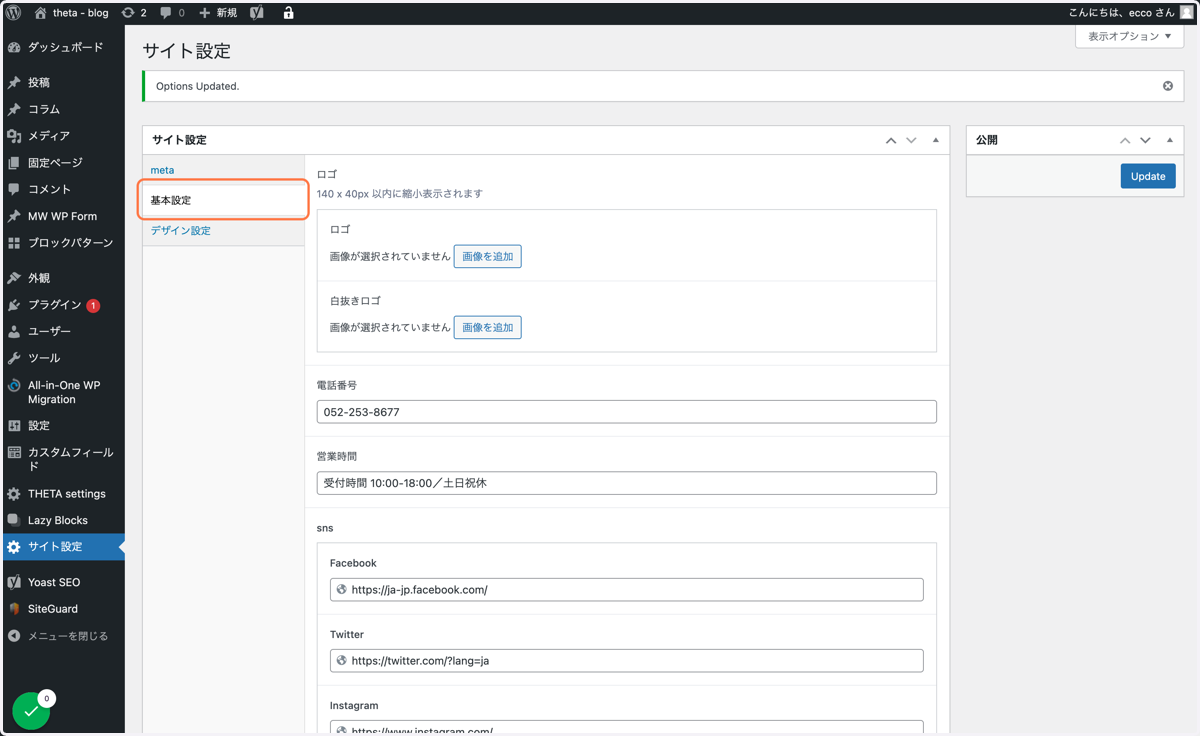Click the green checkmark floating badge
The image size is (1200, 736).
click(31, 711)
